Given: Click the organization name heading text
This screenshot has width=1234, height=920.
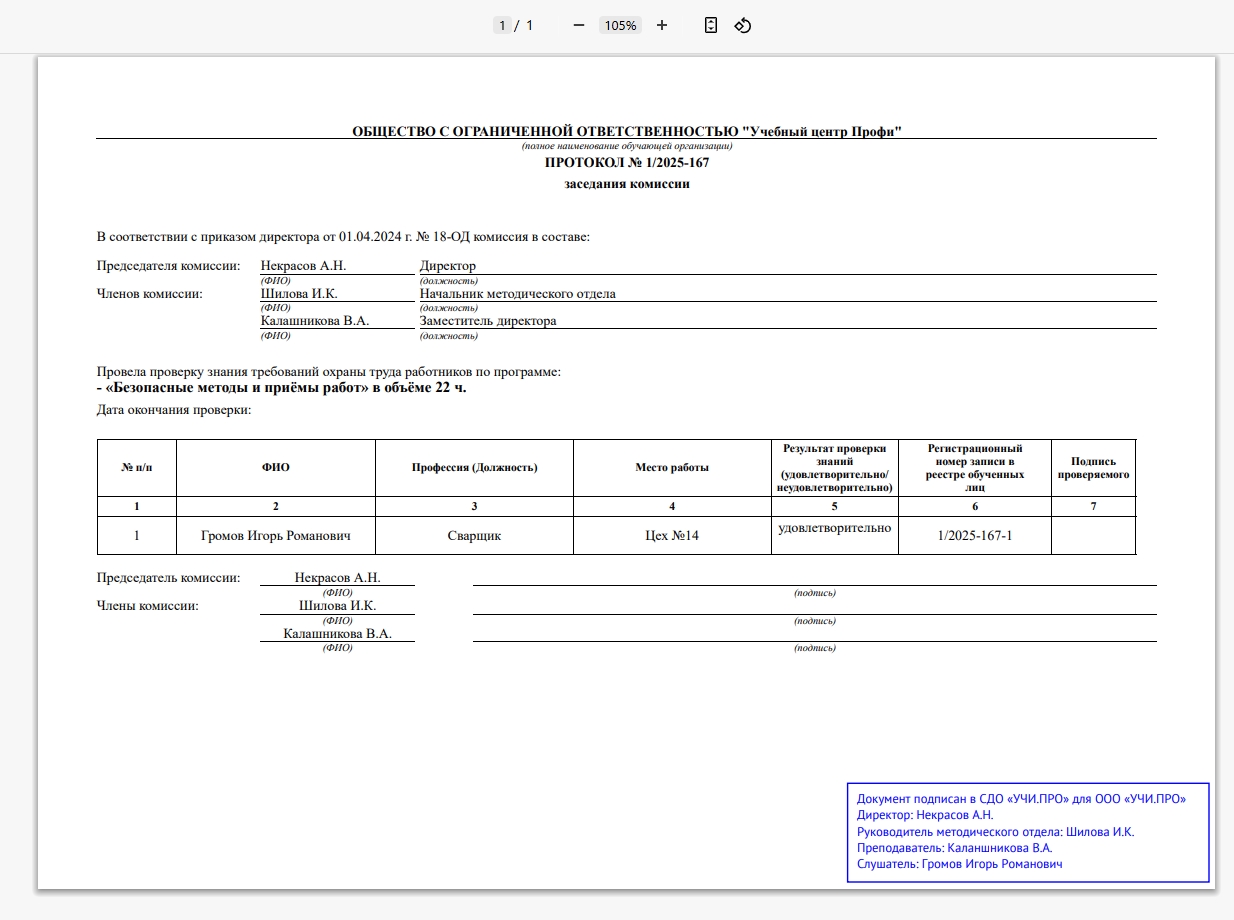Looking at the screenshot, I should tap(626, 131).
